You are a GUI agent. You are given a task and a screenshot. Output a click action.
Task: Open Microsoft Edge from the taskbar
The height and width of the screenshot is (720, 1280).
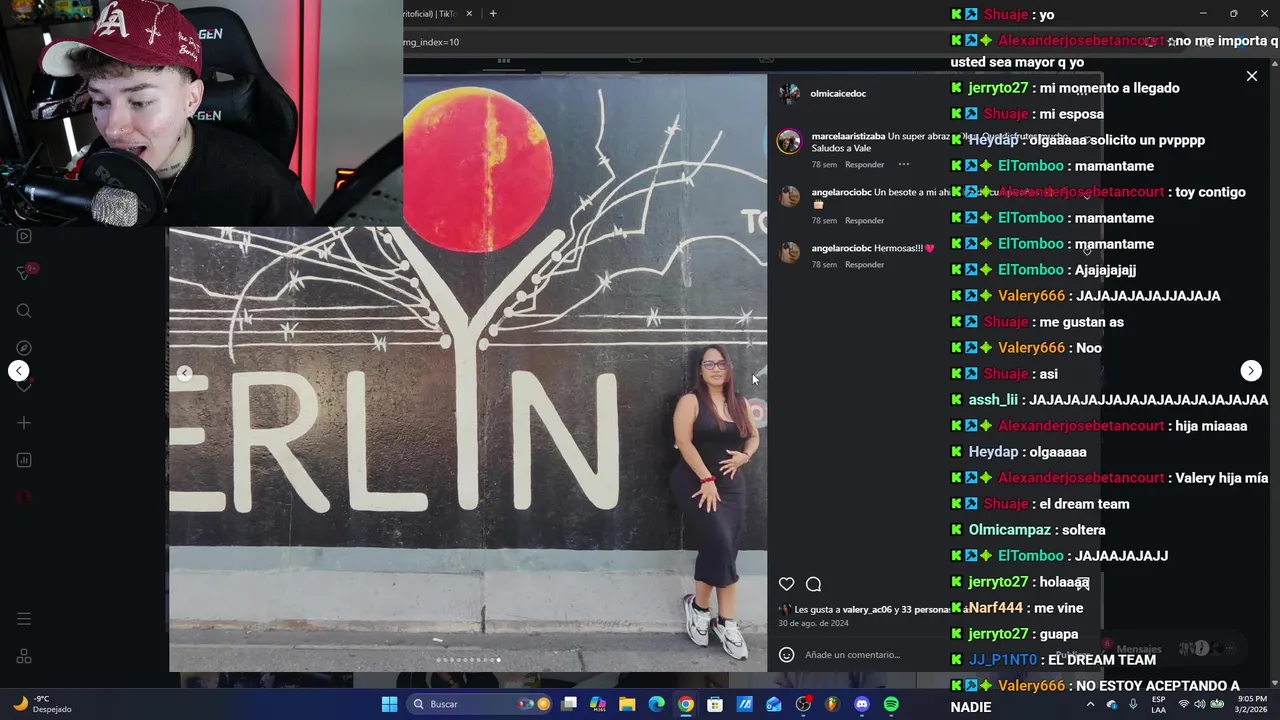656,704
